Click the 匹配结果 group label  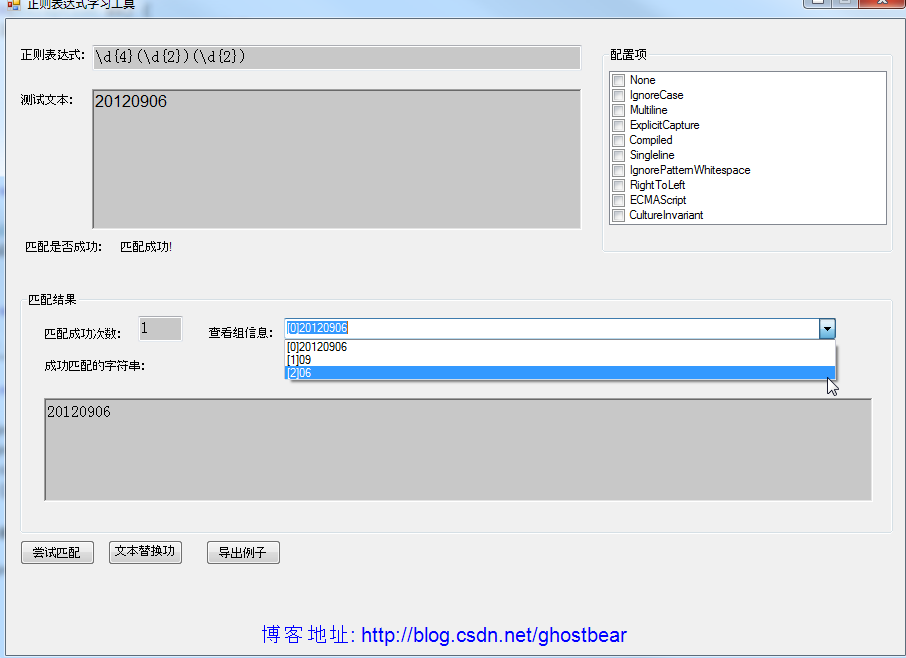52,300
